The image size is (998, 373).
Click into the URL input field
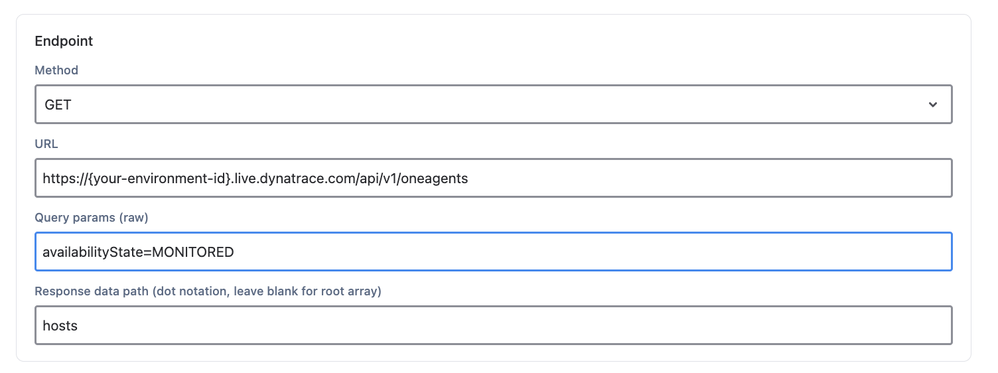tap(493, 178)
